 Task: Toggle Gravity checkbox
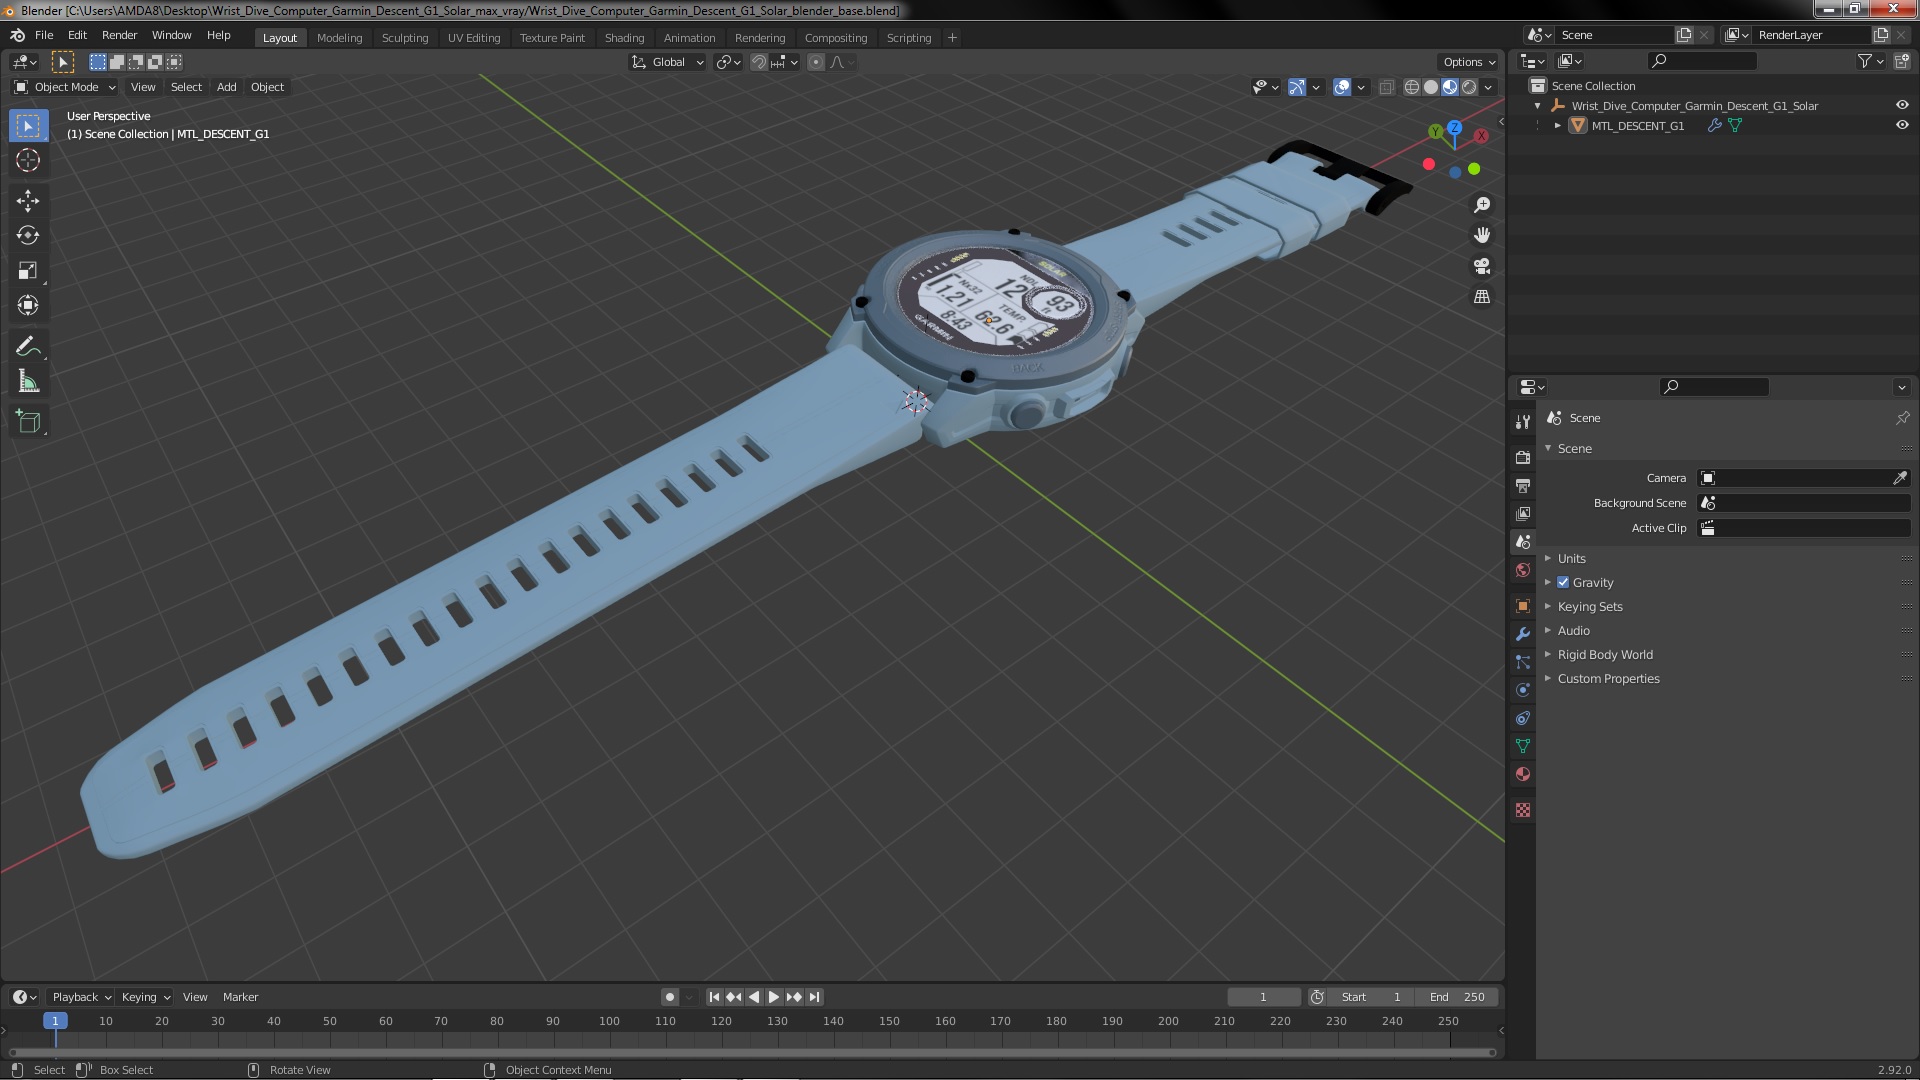[x=1563, y=582]
